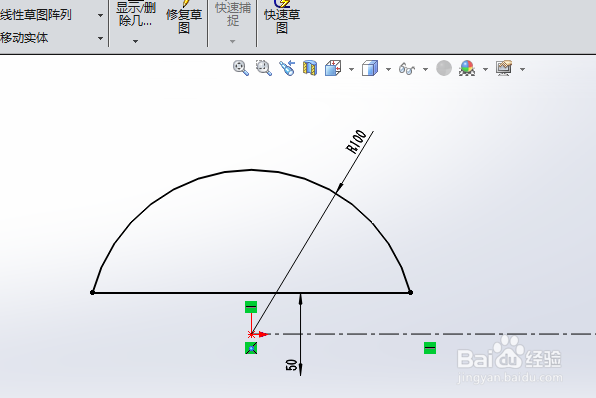
Task: Select the Zoom to Area icon
Action: coord(264,68)
